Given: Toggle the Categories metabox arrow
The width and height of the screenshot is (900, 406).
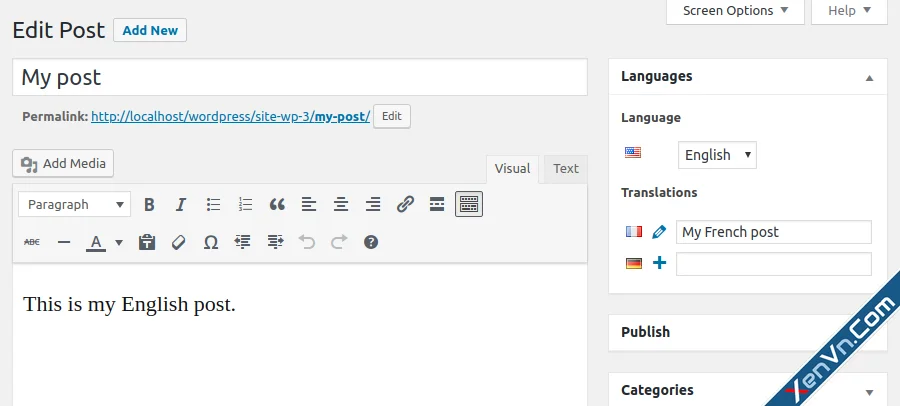Looking at the screenshot, I should pyautogui.click(x=869, y=393).
